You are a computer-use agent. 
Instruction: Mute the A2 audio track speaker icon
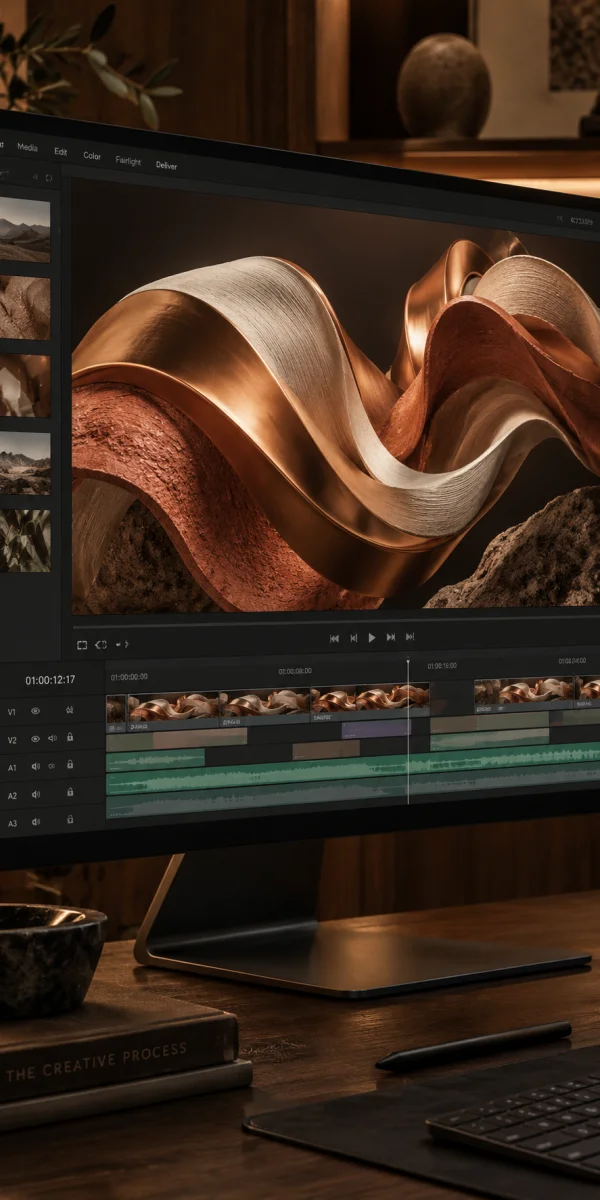[x=36, y=795]
